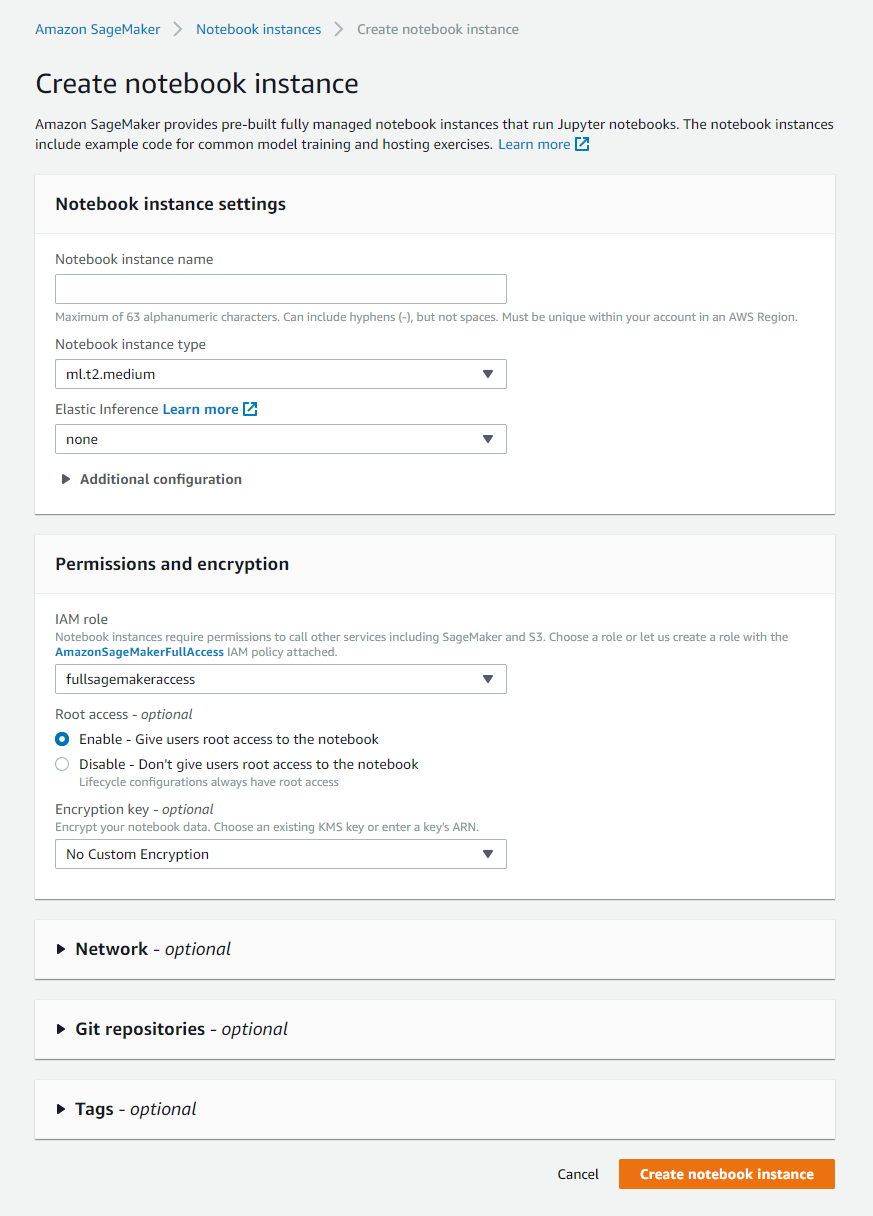Open the Elastic Inference dropdown
Image resolution: width=873 pixels, height=1216 pixels.
280,439
